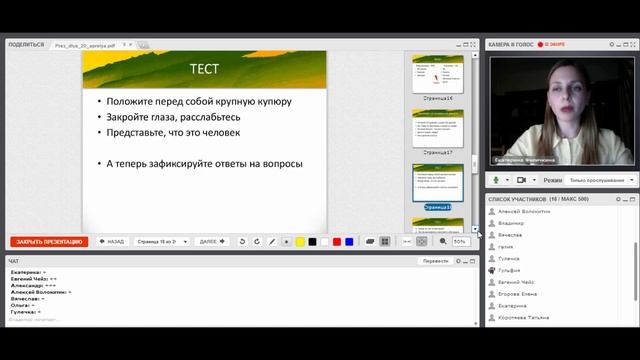Click the fit-to-page icon
This screenshot has width=640, height=360.
(422, 242)
